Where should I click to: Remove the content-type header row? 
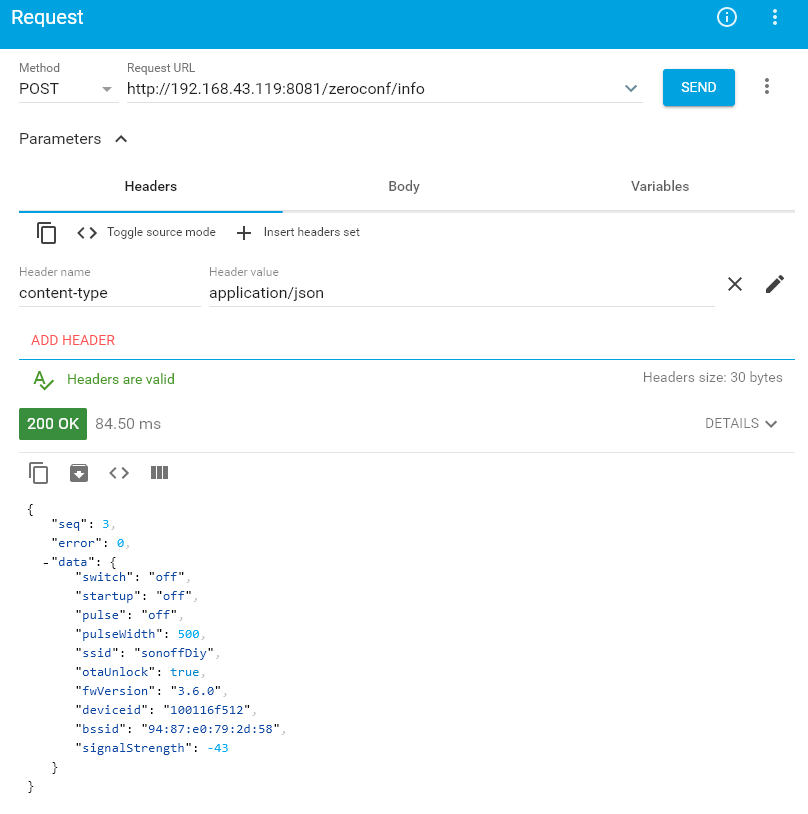(735, 284)
